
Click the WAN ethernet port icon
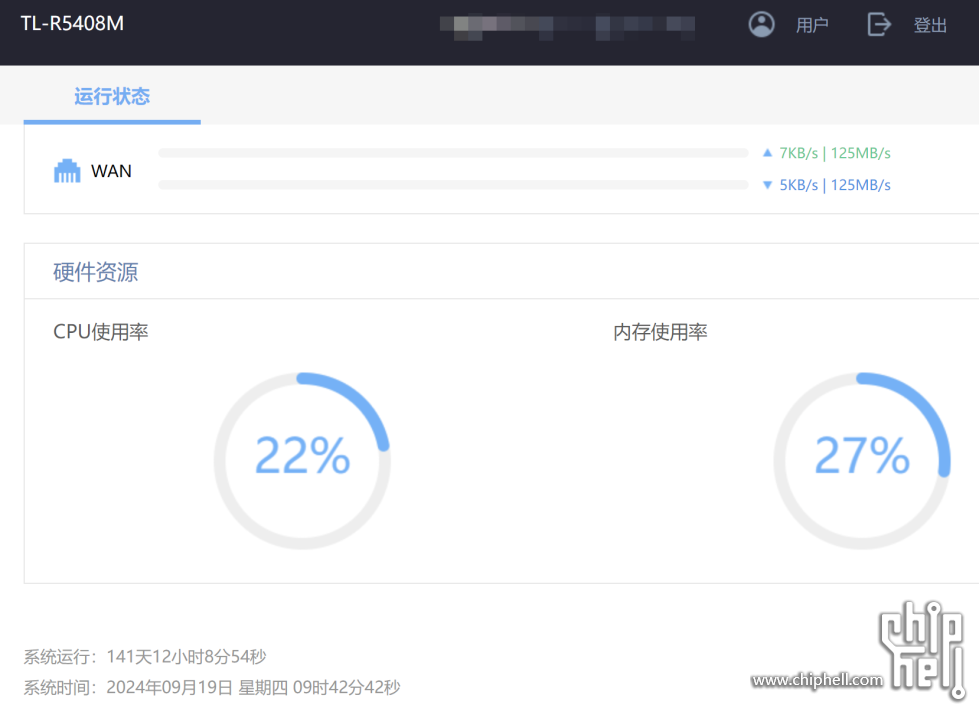click(x=67, y=170)
